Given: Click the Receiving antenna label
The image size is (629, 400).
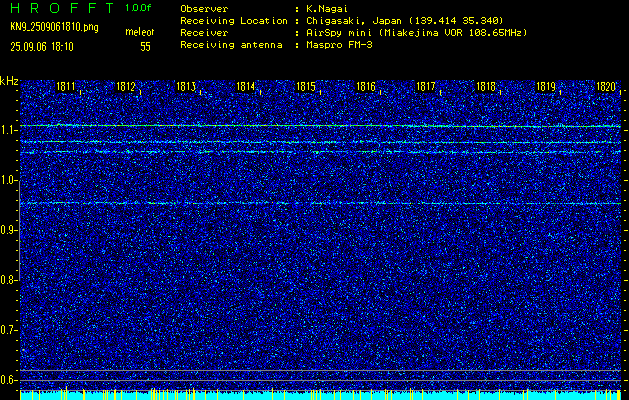Looking at the screenshot, I should [231, 45].
